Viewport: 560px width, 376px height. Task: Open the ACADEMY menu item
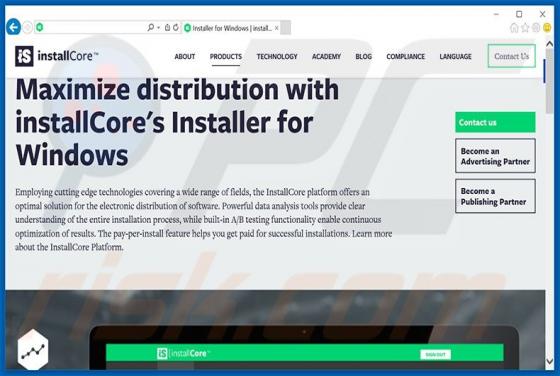click(x=326, y=56)
